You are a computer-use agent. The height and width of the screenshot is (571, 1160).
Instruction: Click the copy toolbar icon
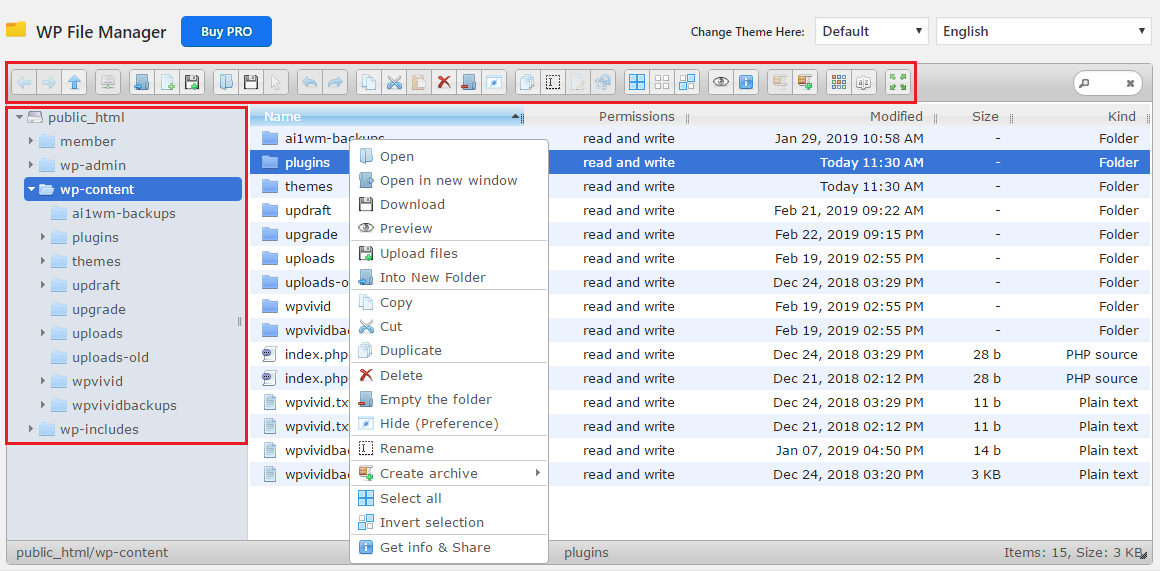(x=369, y=83)
